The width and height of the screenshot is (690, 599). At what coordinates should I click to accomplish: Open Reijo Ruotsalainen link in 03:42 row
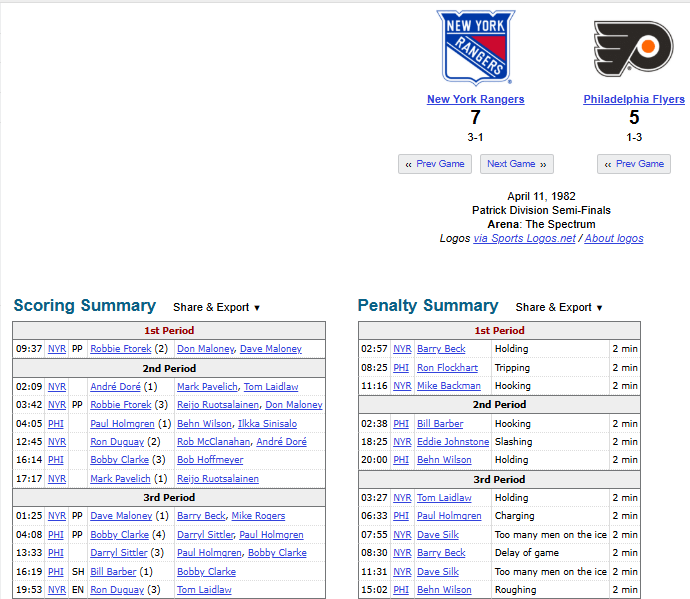pyautogui.click(x=218, y=405)
